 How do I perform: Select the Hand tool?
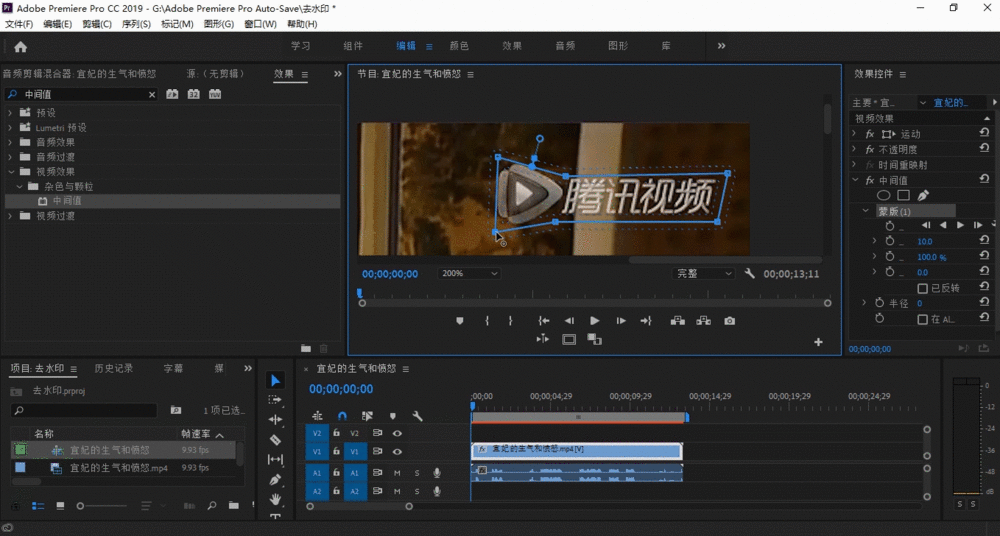(275, 499)
